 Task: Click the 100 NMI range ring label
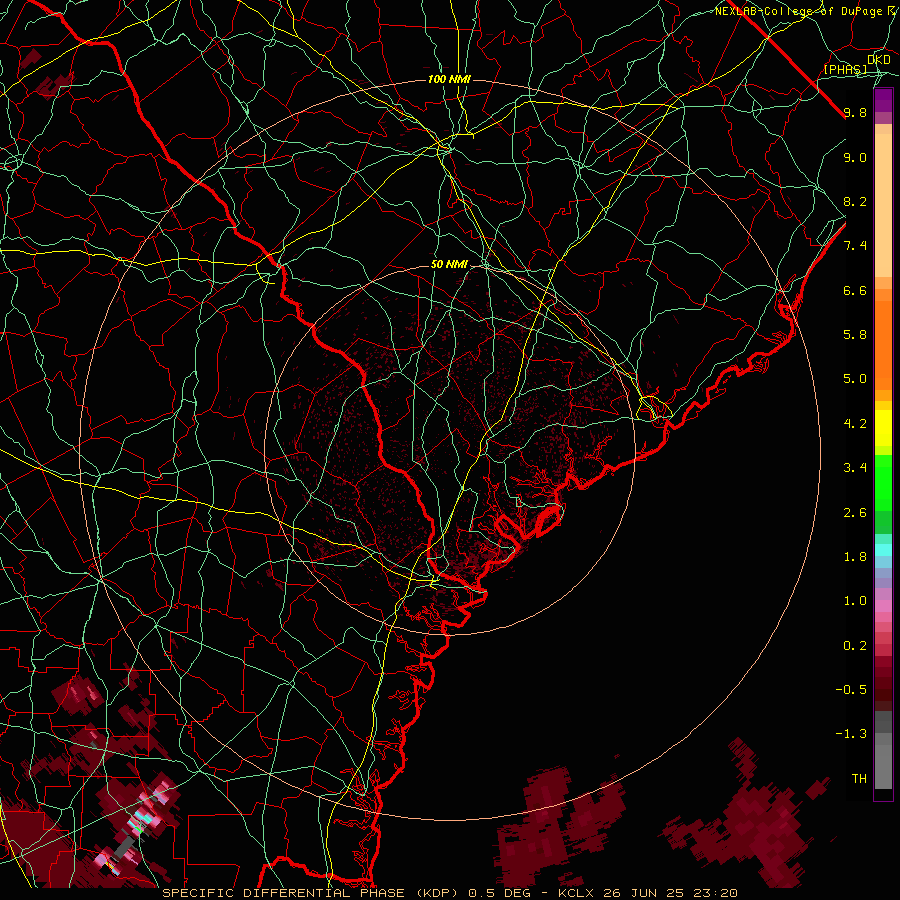[449, 79]
